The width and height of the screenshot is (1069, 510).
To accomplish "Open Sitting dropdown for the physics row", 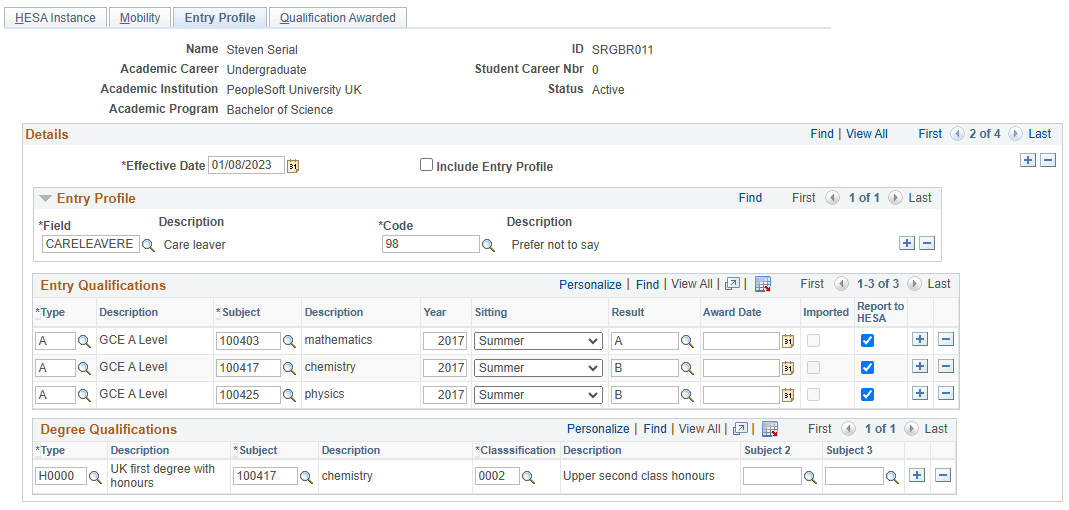I will click(538, 395).
